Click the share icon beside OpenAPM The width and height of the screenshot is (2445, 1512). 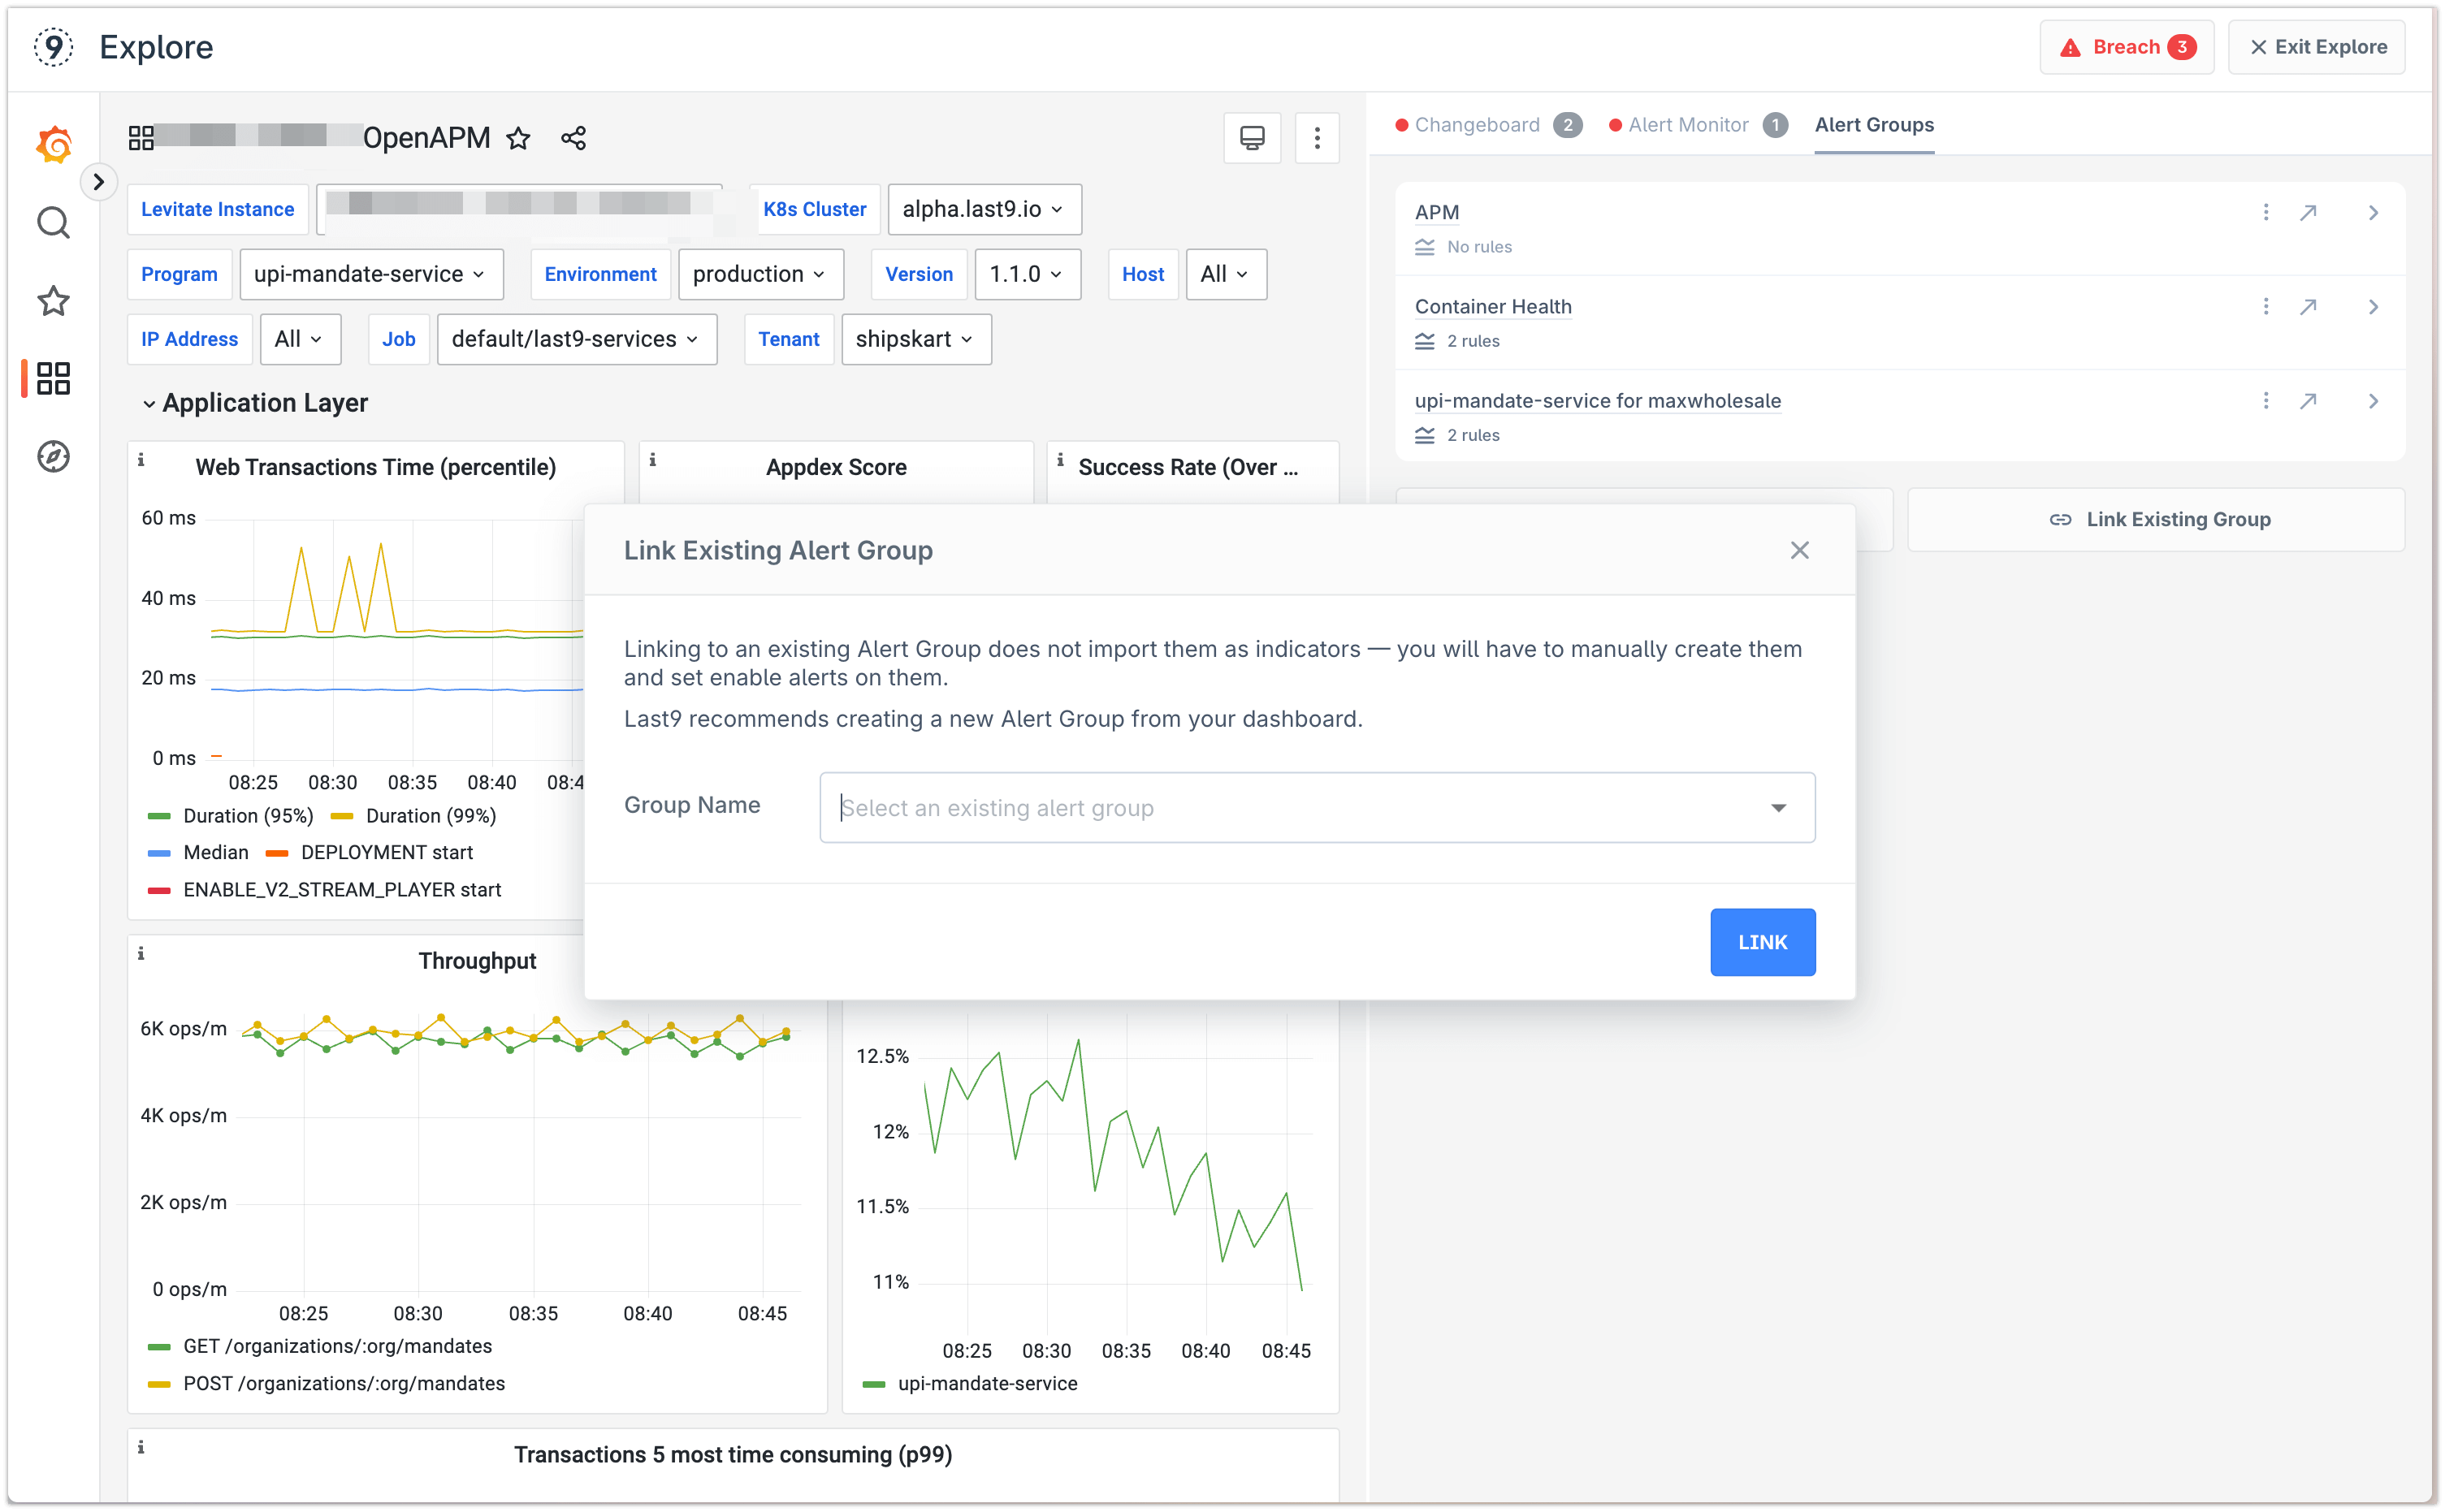coord(573,138)
